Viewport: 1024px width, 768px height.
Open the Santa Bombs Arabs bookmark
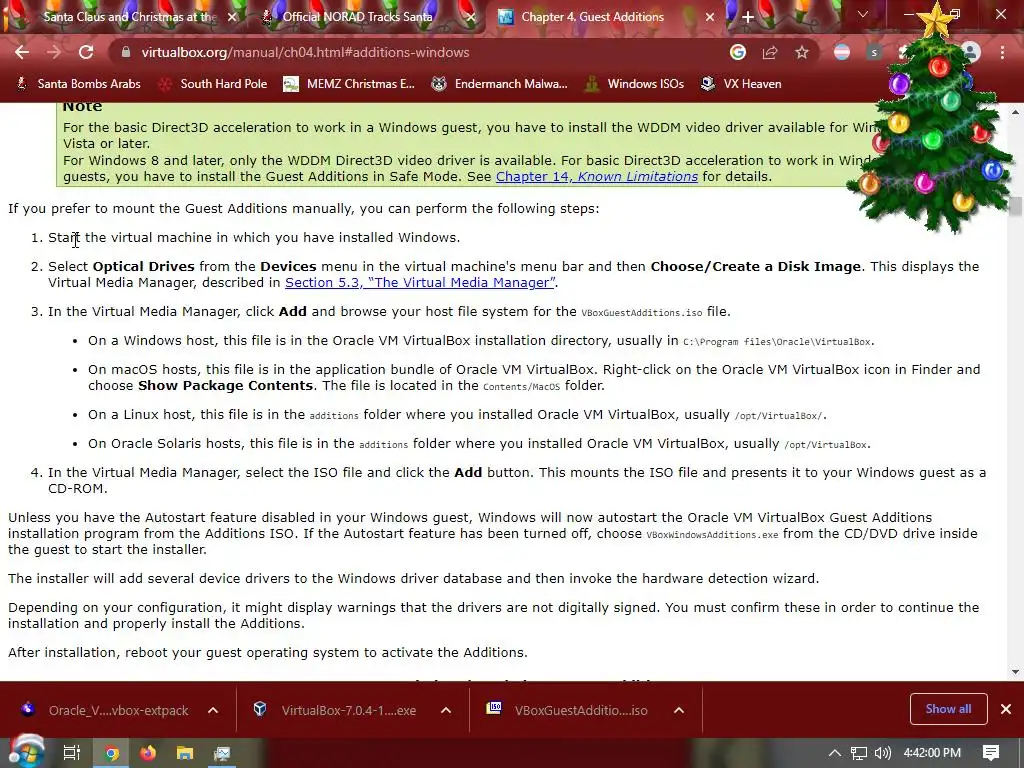(78, 84)
